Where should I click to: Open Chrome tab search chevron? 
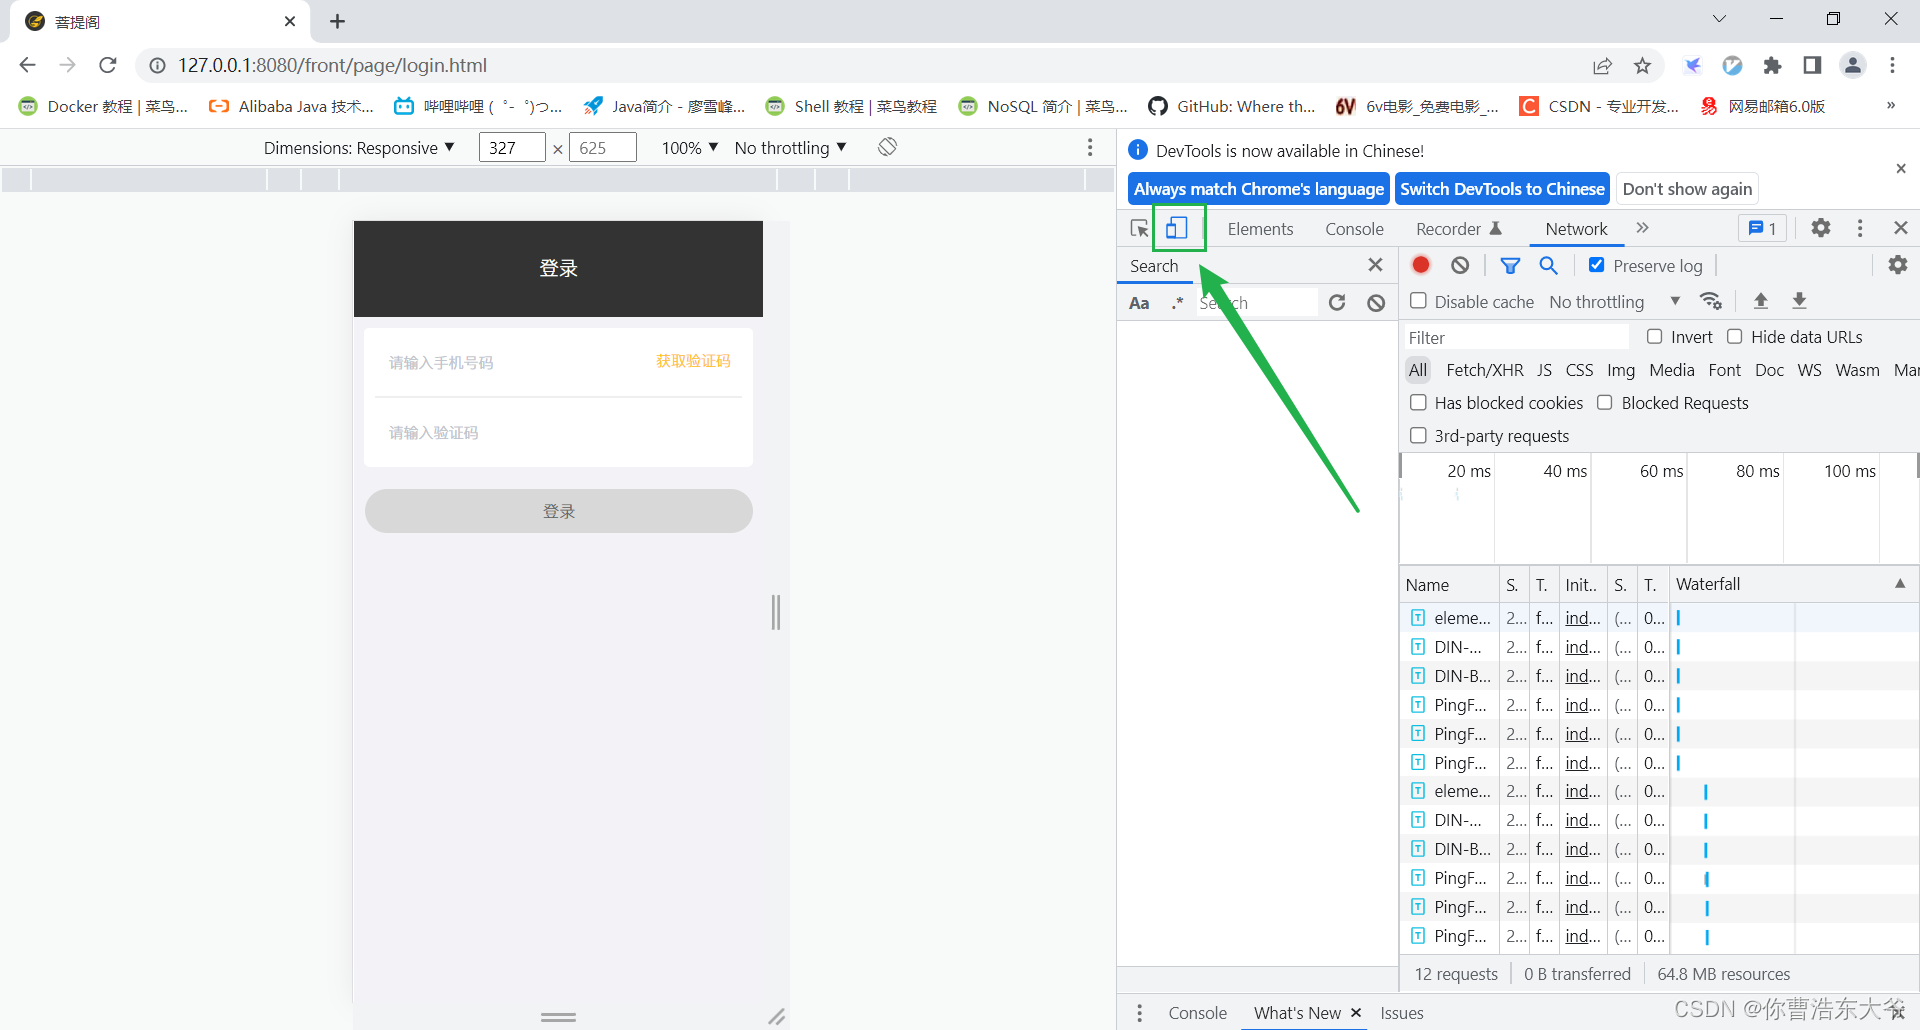[x=1719, y=19]
